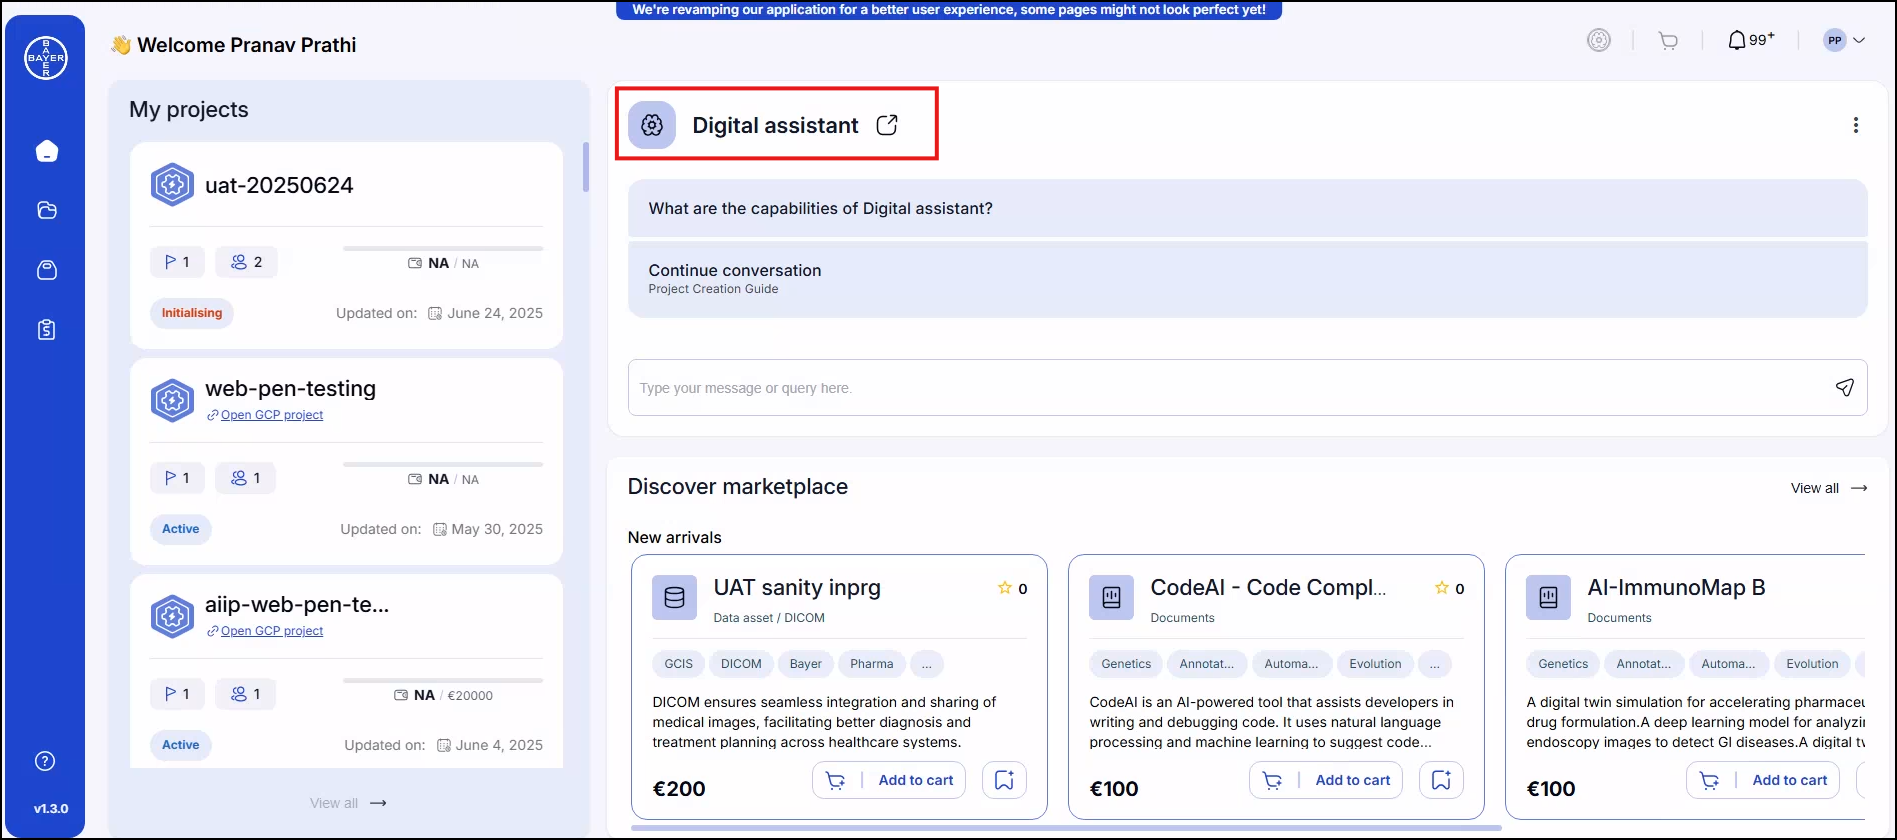Add UAT sanity inprg to cart
Image resolution: width=1897 pixels, height=840 pixels.
click(x=889, y=780)
